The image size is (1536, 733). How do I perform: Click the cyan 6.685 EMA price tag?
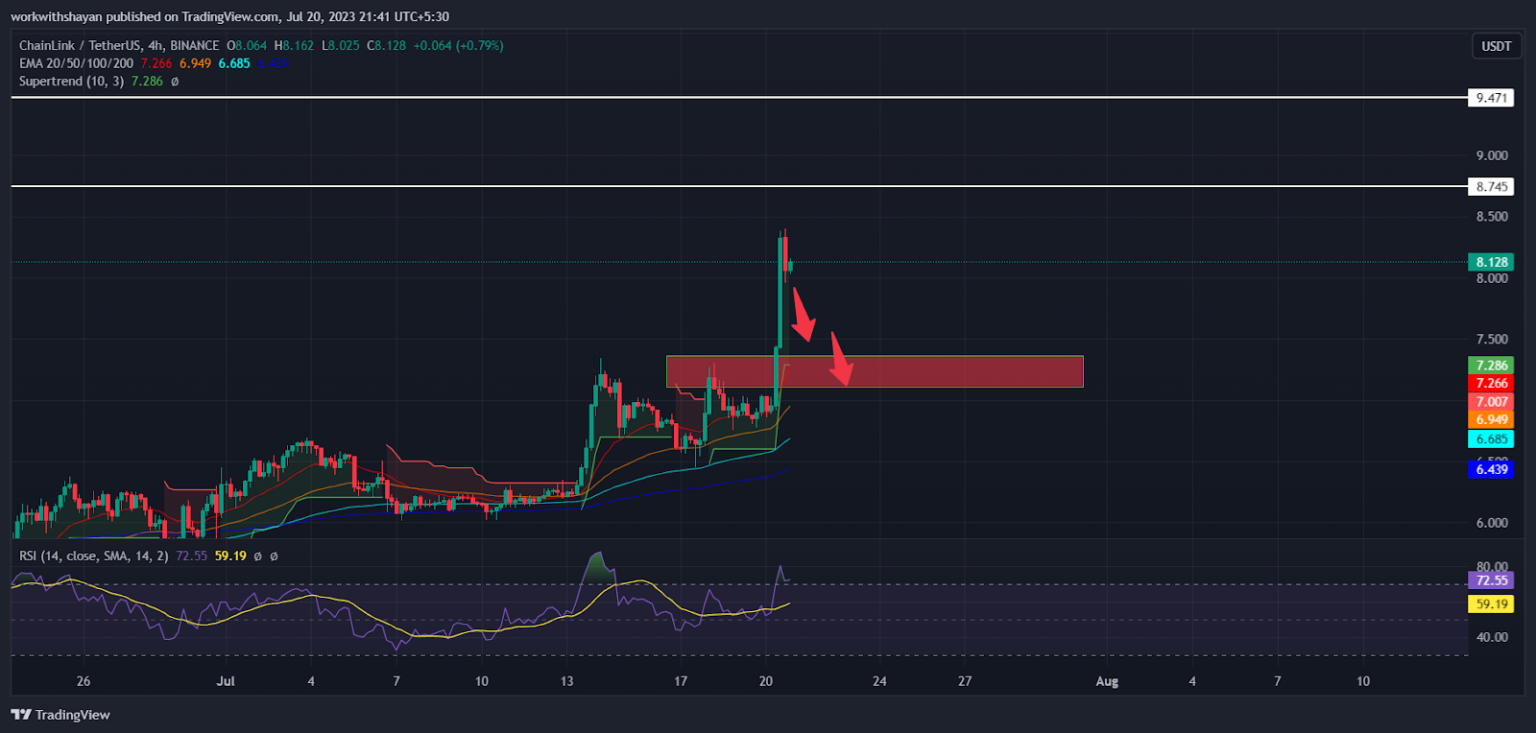coord(1490,439)
